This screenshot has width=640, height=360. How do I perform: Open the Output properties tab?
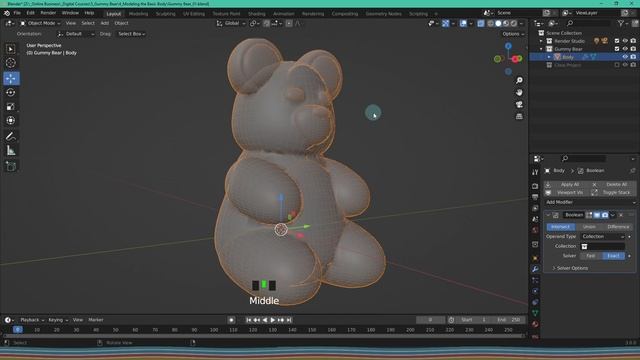coord(535,197)
